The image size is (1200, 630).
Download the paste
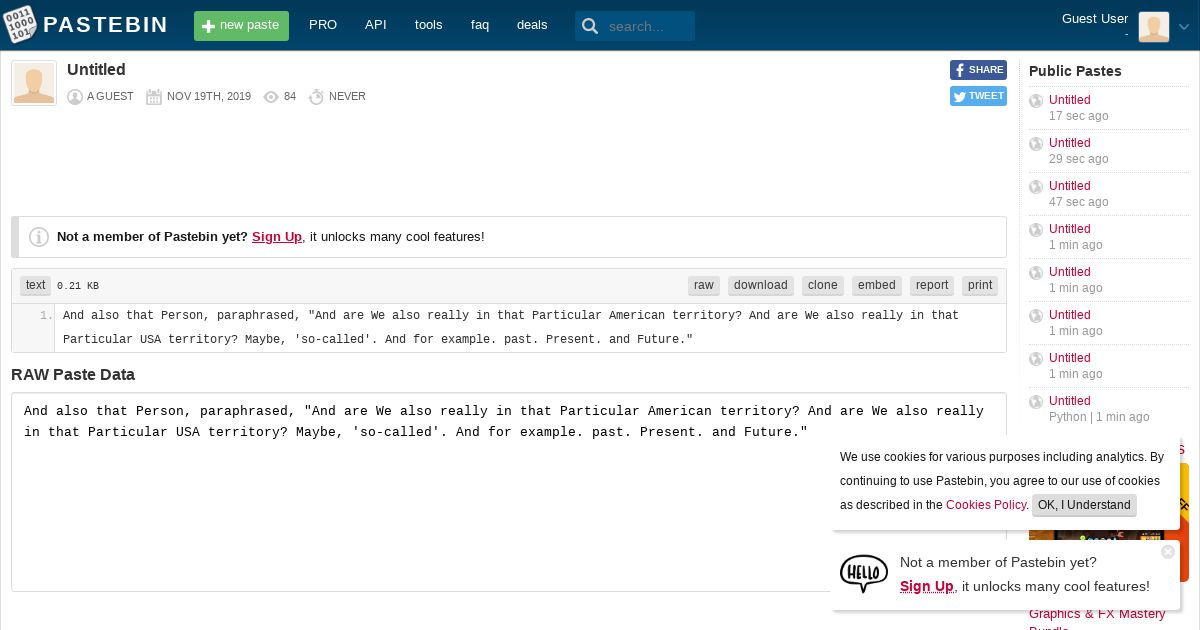coord(761,285)
